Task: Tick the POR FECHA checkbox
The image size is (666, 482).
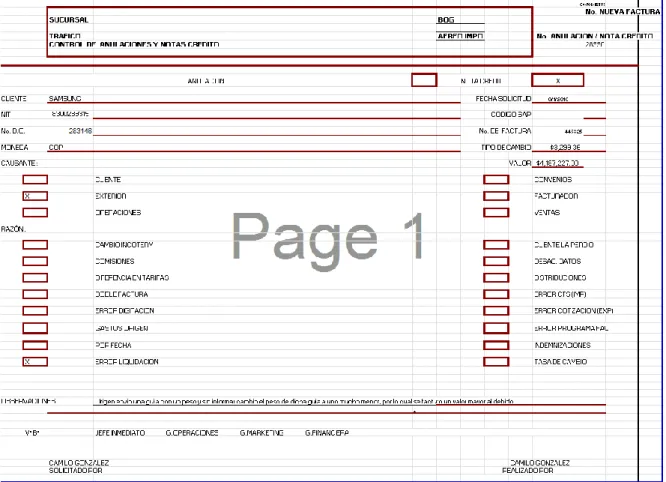Action: point(35,345)
